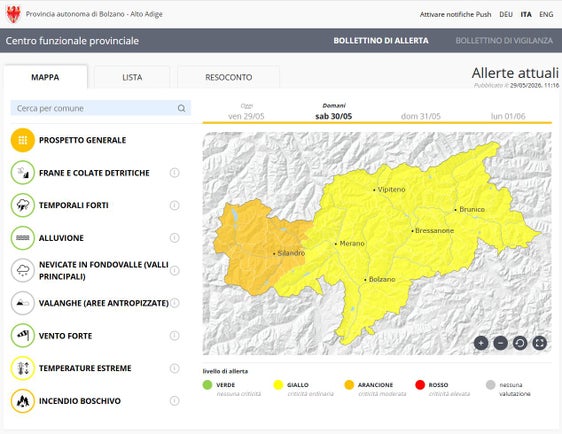This screenshot has height=434, width=562.
Task: Click the yellow GIALLO legend swatch
Action: (278, 385)
